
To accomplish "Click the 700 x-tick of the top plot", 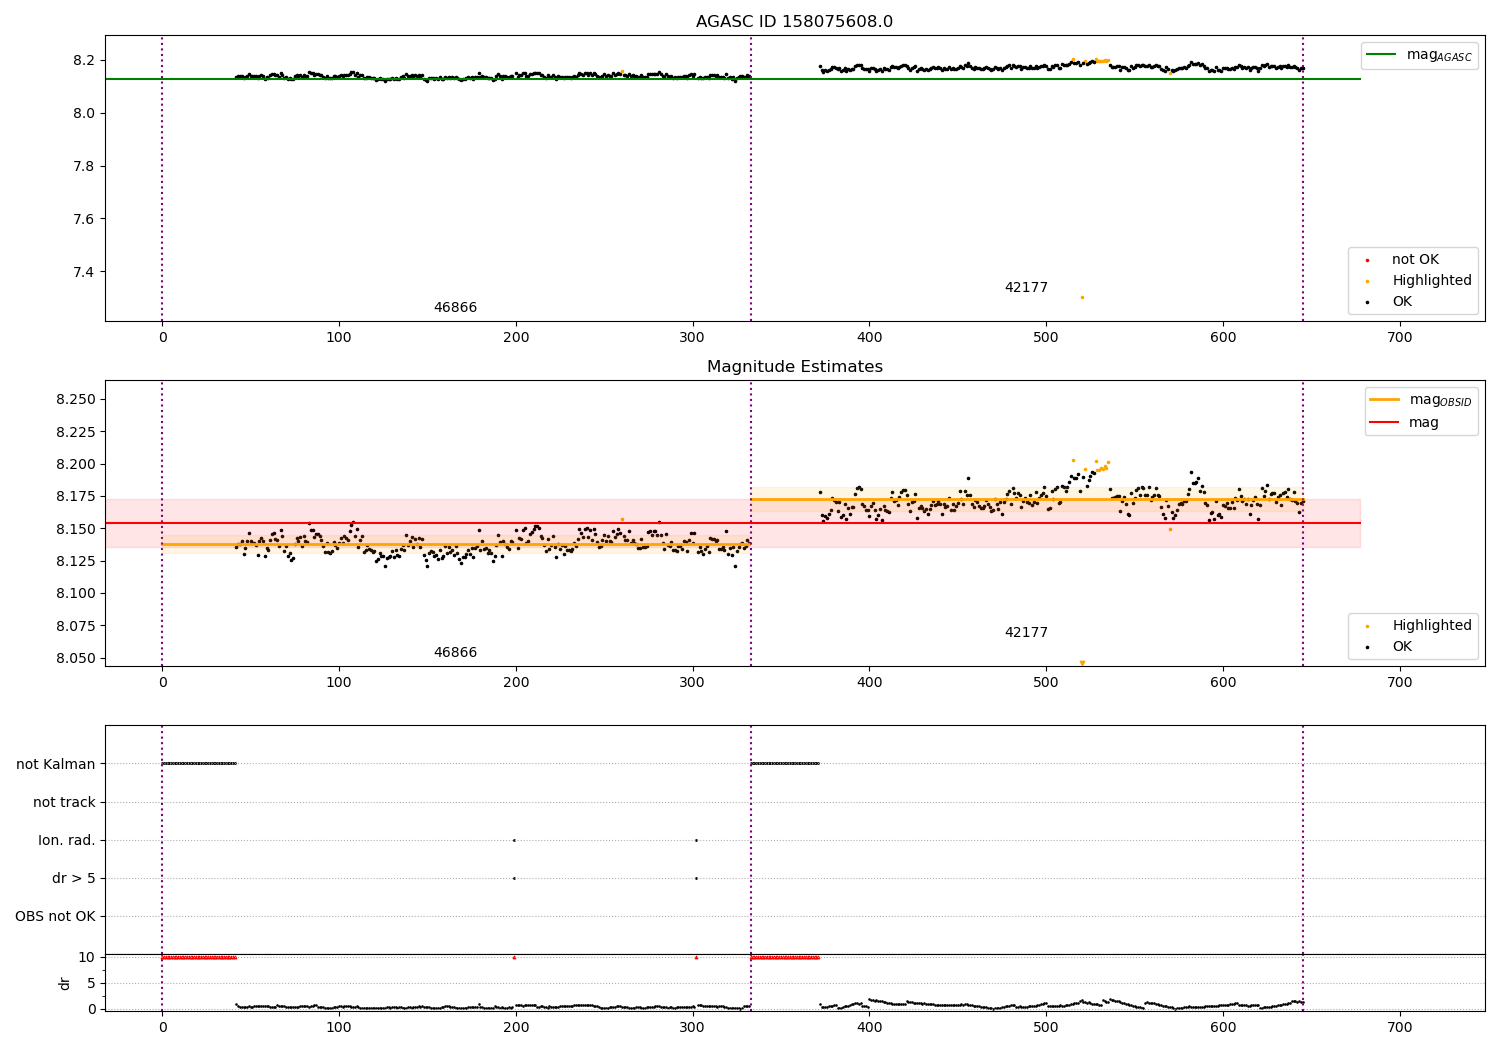I will (1400, 338).
